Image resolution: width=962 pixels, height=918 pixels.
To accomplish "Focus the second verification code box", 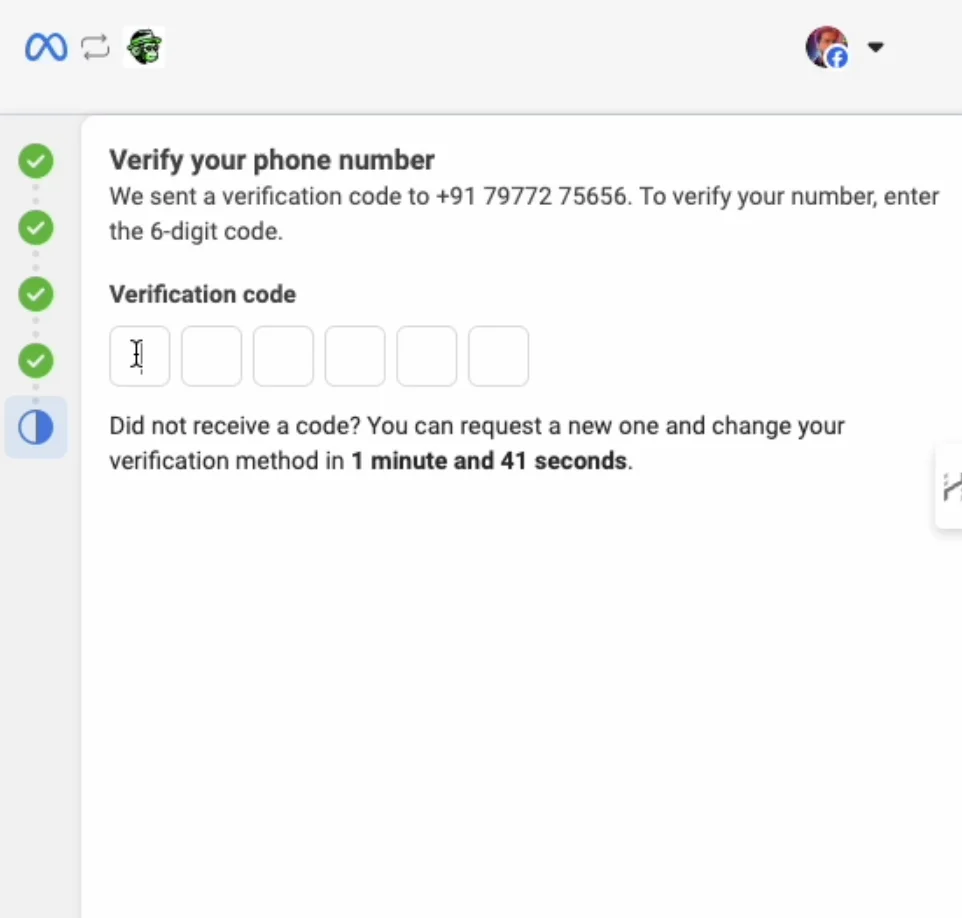I will pos(212,356).
